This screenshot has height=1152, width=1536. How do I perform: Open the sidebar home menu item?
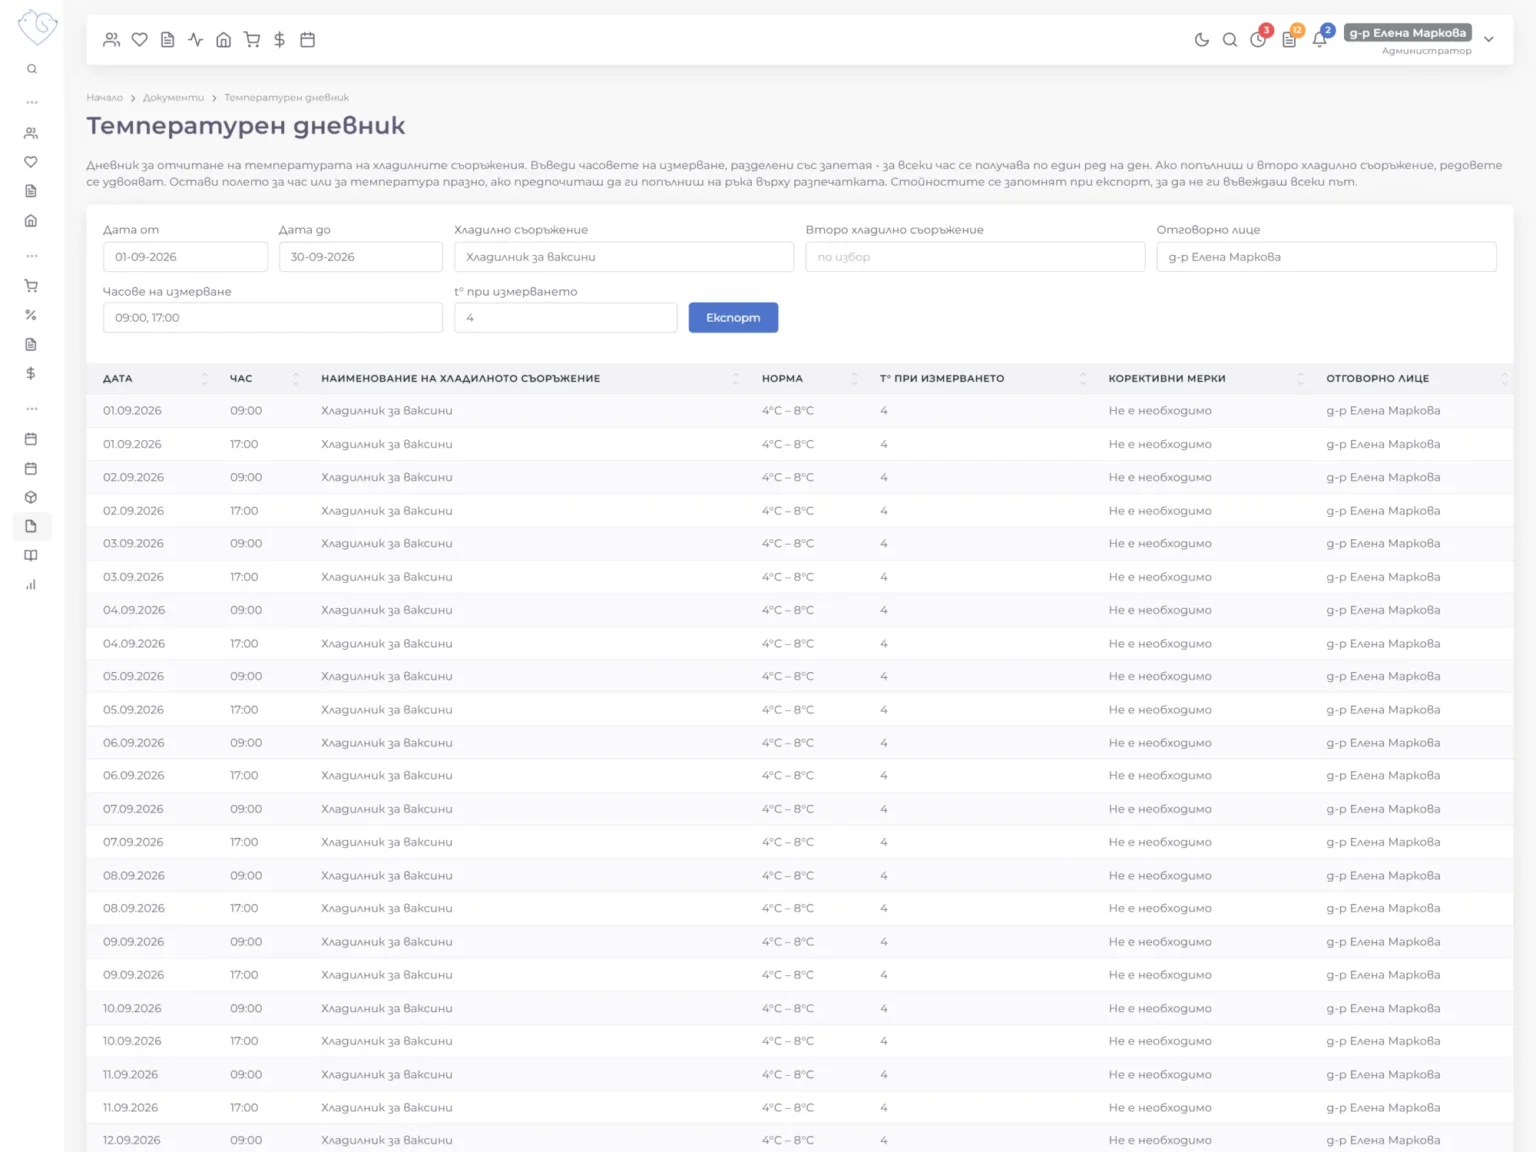coord(31,221)
